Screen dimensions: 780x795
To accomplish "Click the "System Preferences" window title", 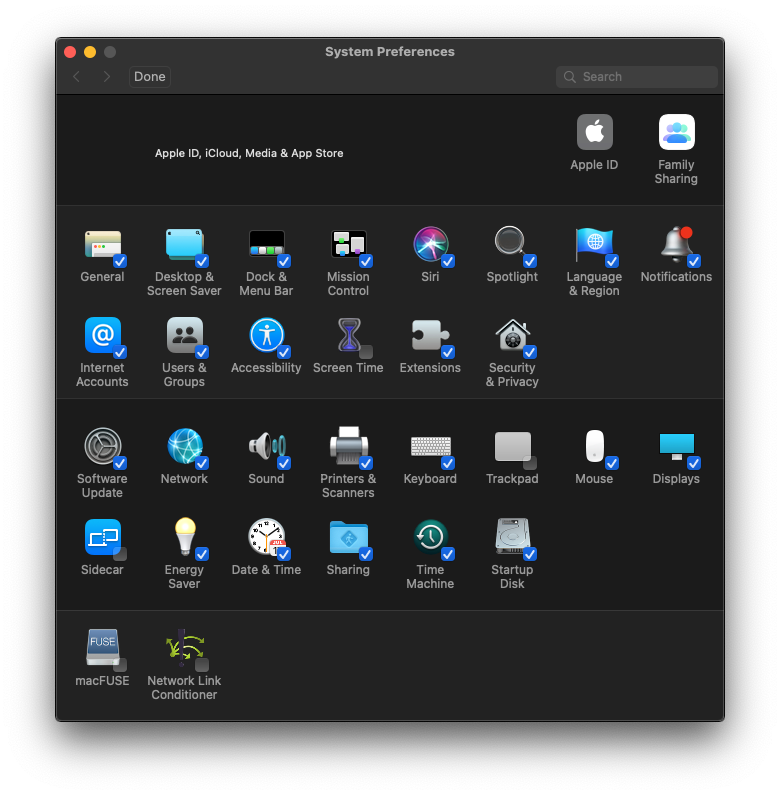I will coord(389,52).
